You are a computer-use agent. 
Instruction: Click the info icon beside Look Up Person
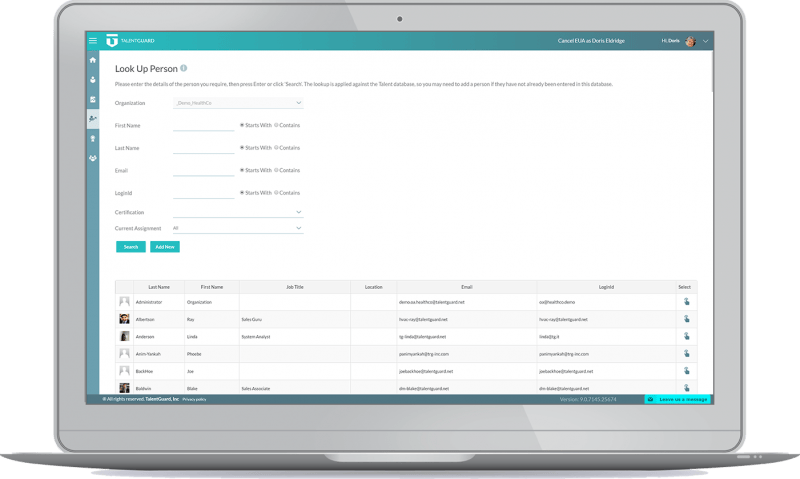183,68
